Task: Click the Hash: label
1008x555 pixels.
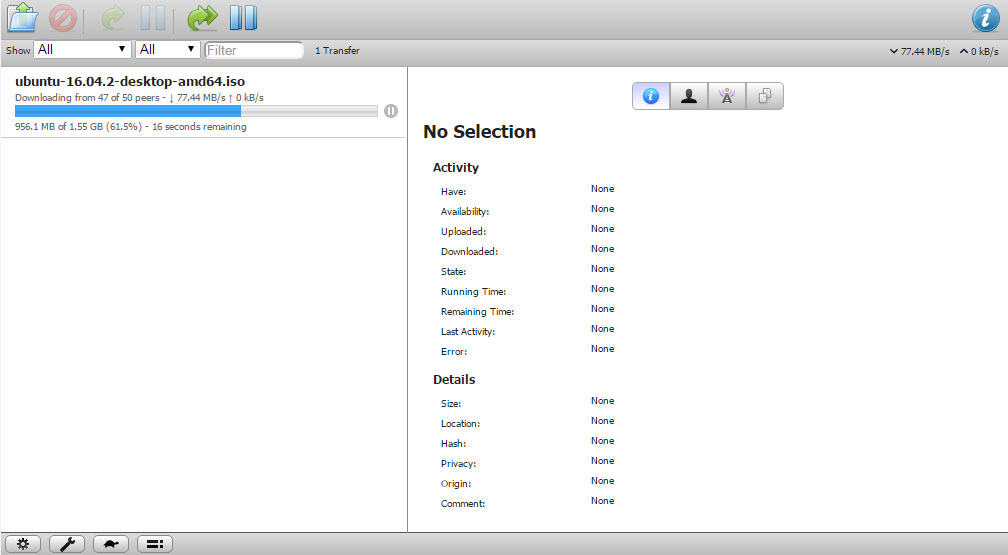Action: (x=453, y=444)
